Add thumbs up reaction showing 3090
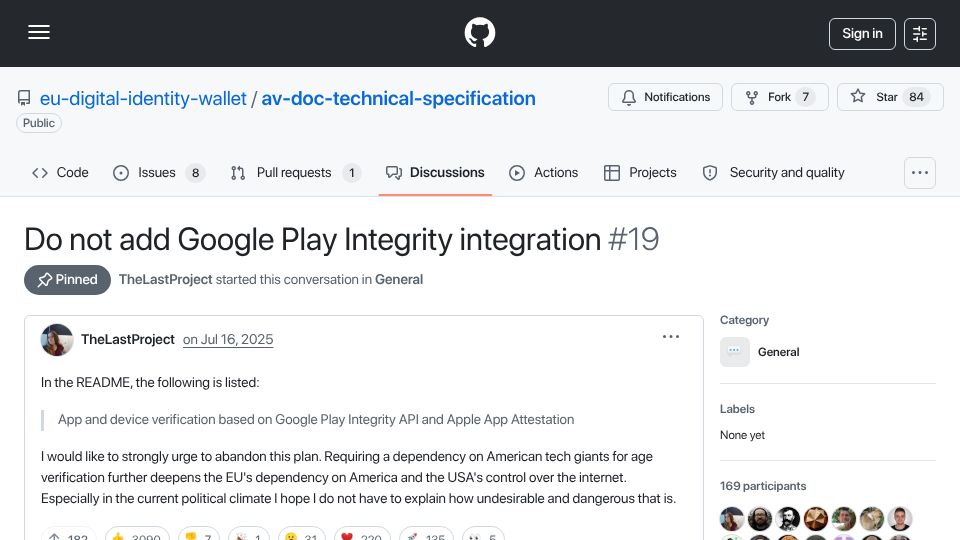This screenshot has height=540, width=960. 137,535
